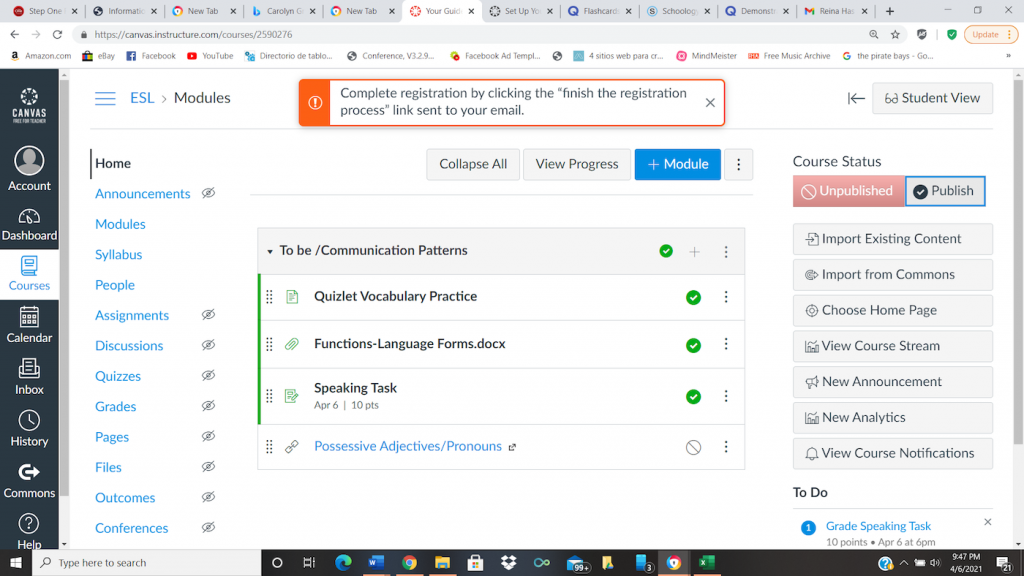Open the Calendar from the Canvas sidebar
The height and width of the screenshot is (576, 1024).
click(x=29, y=325)
